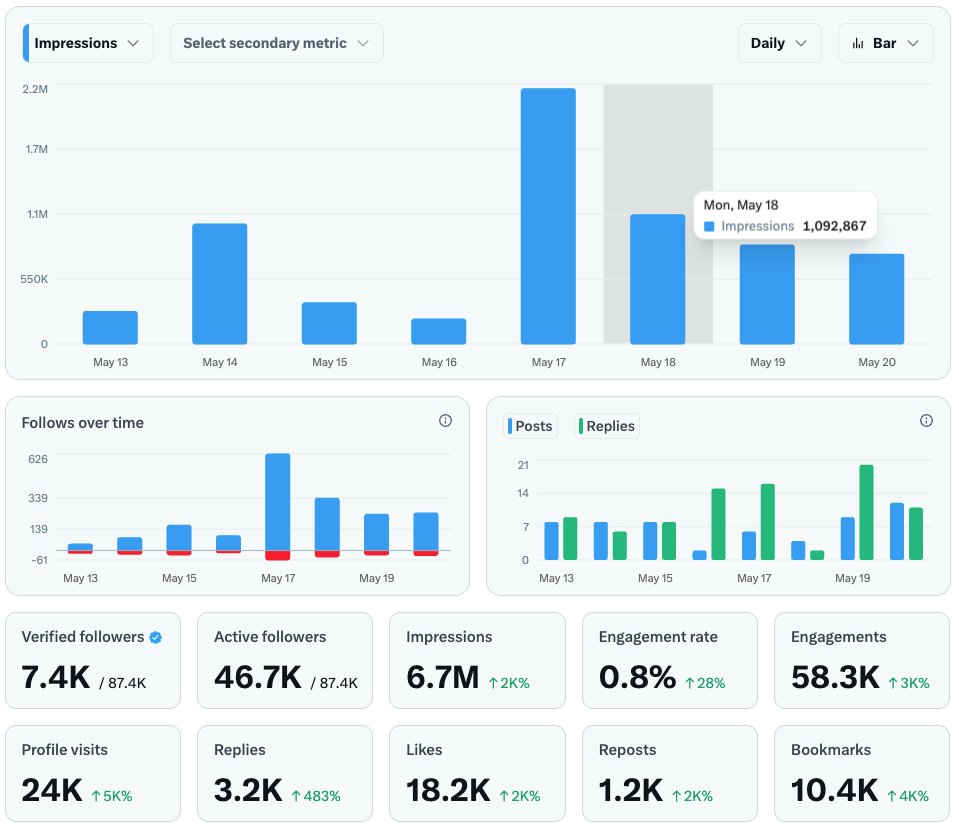Click the May 14 impressions bar
The width and height of the screenshot is (959, 830).
pyautogui.click(x=220, y=284)
